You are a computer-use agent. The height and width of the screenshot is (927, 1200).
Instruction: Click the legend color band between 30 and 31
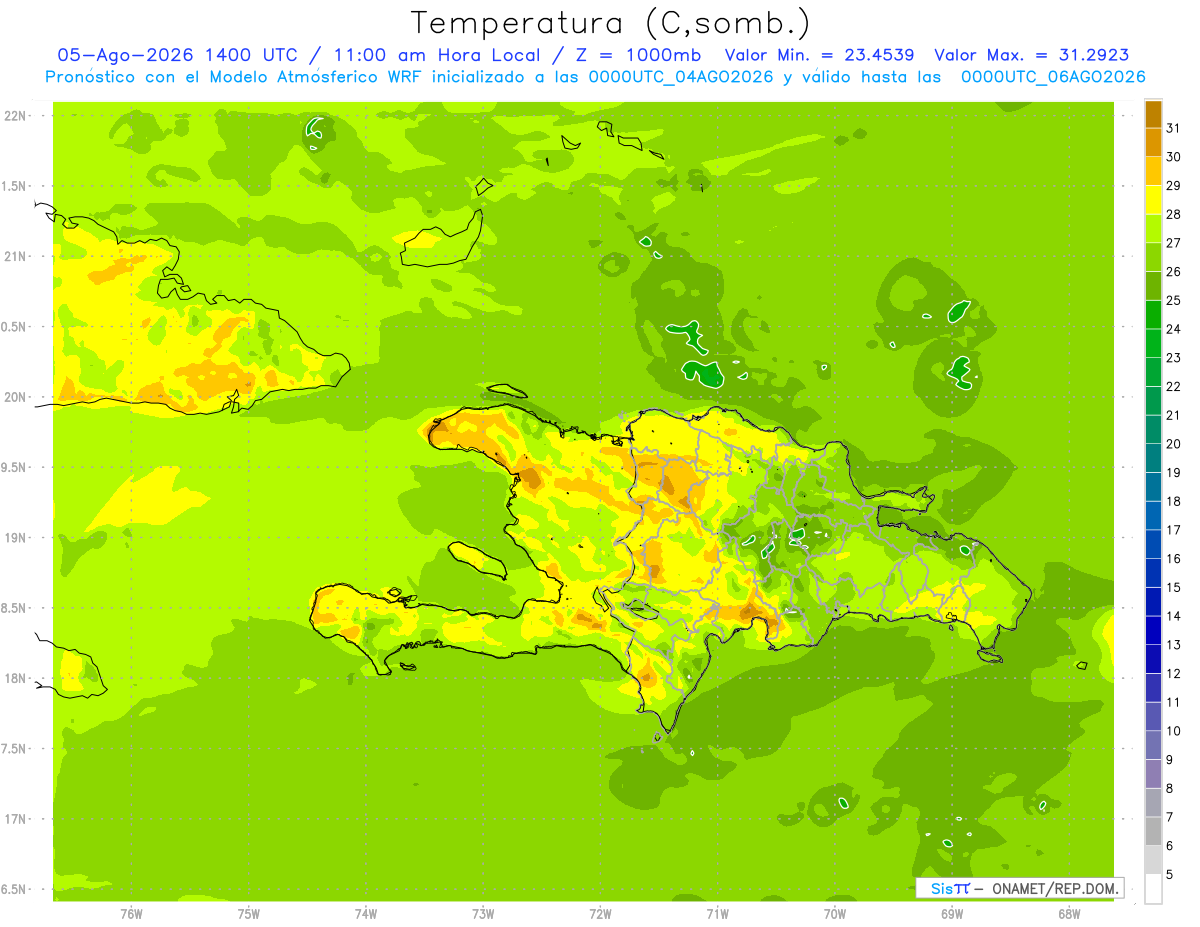[x=1153, y=143]
